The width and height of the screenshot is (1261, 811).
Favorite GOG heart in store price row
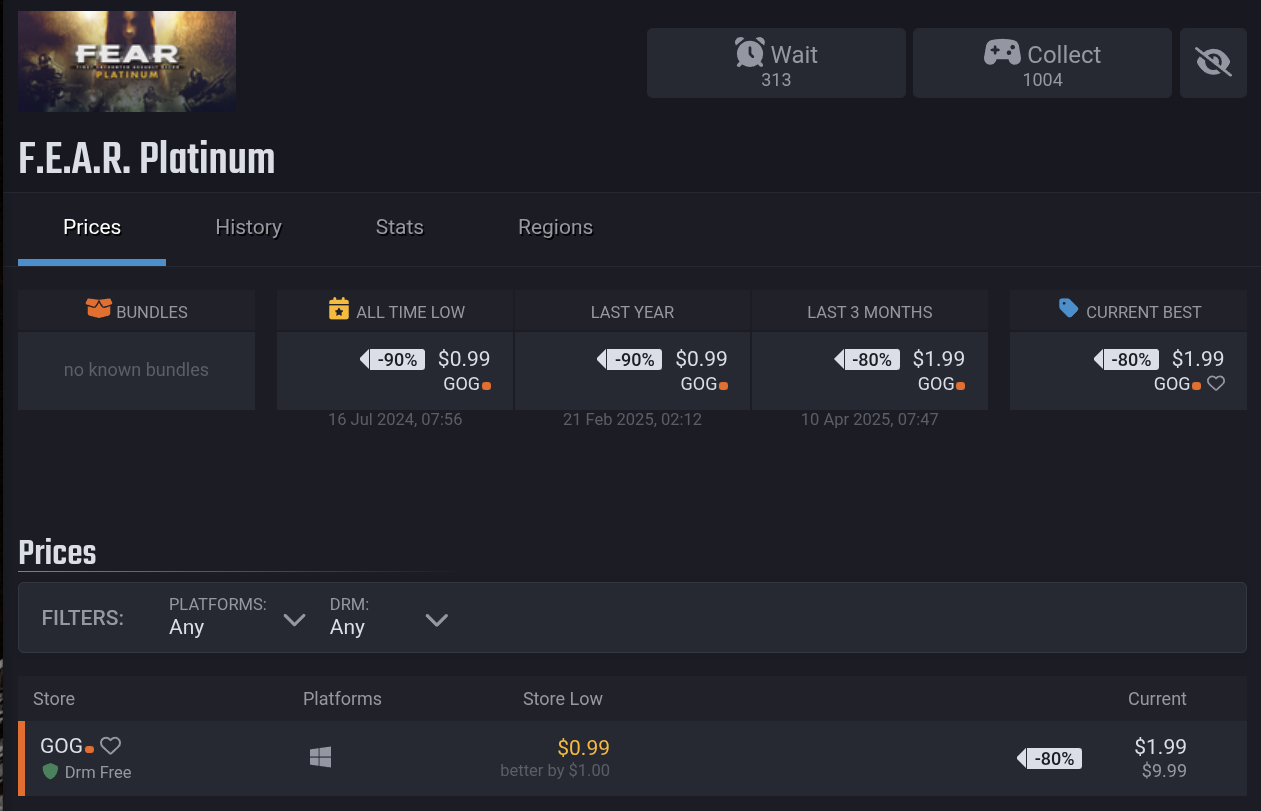(x=111, y=745)
